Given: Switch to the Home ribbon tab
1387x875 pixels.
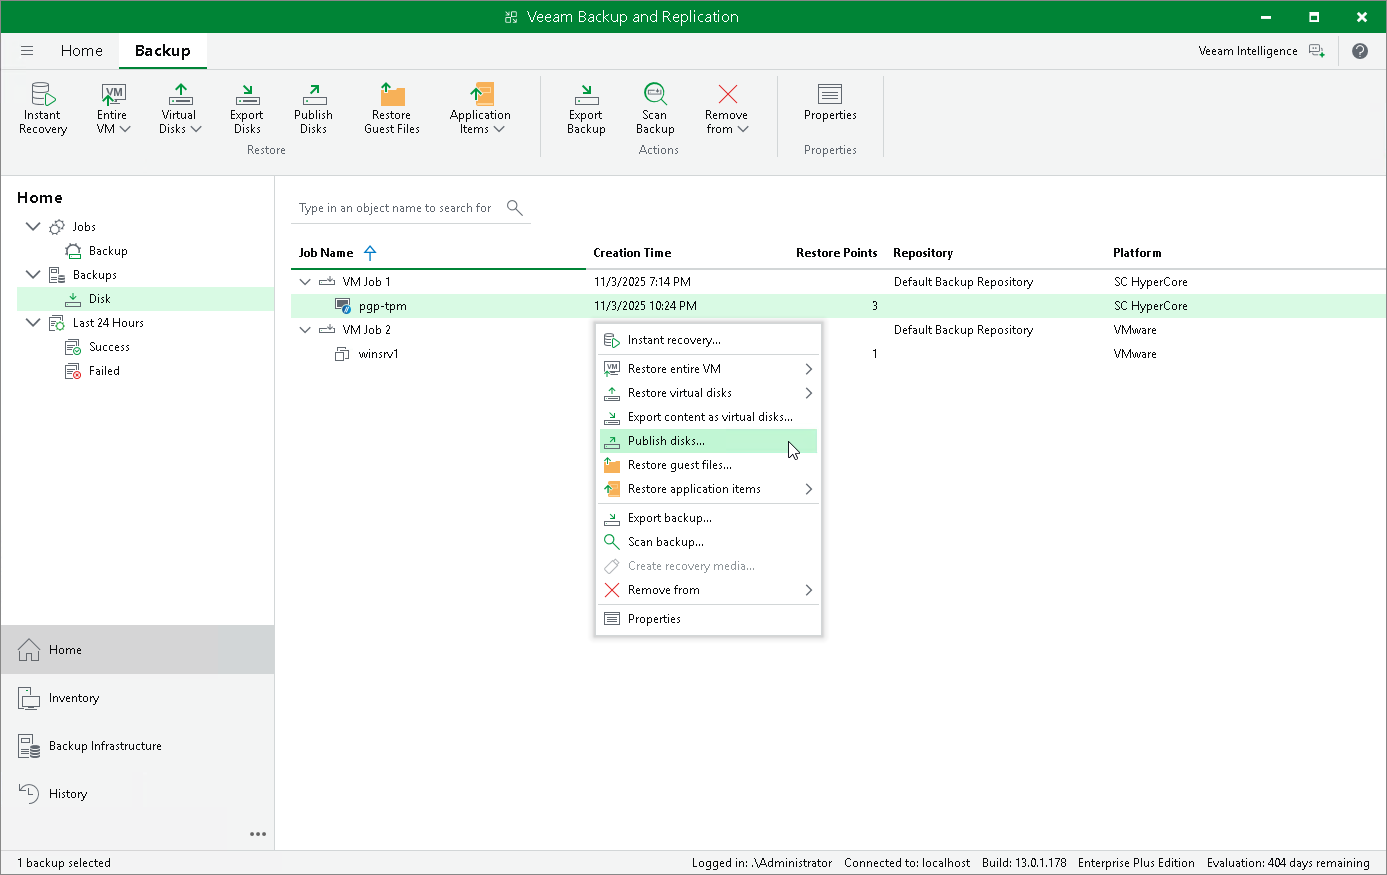Looking at the screenshot, I should (81, 51).
